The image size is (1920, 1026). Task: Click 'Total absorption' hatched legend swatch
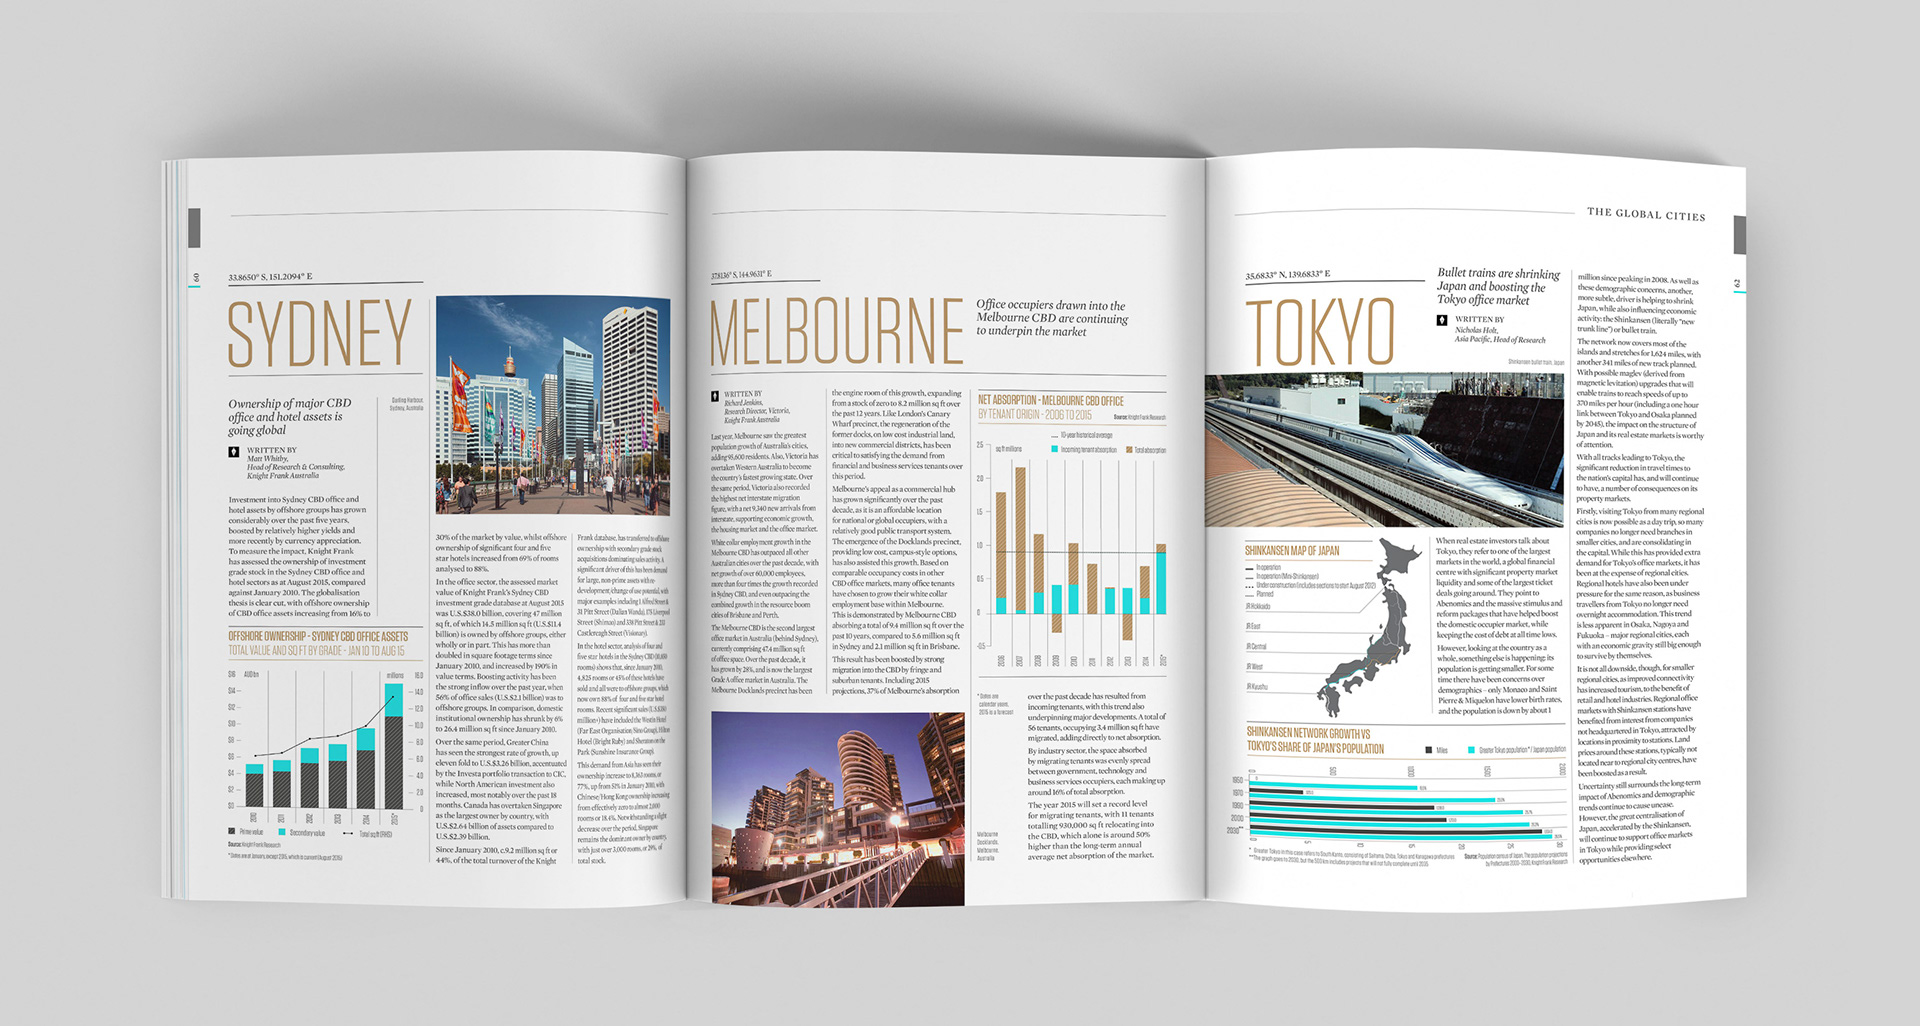(x=1130, y=450)
